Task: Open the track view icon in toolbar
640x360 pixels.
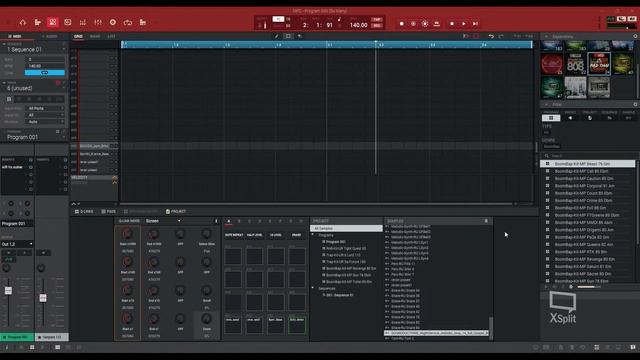Action: click(x=38, y=22)
